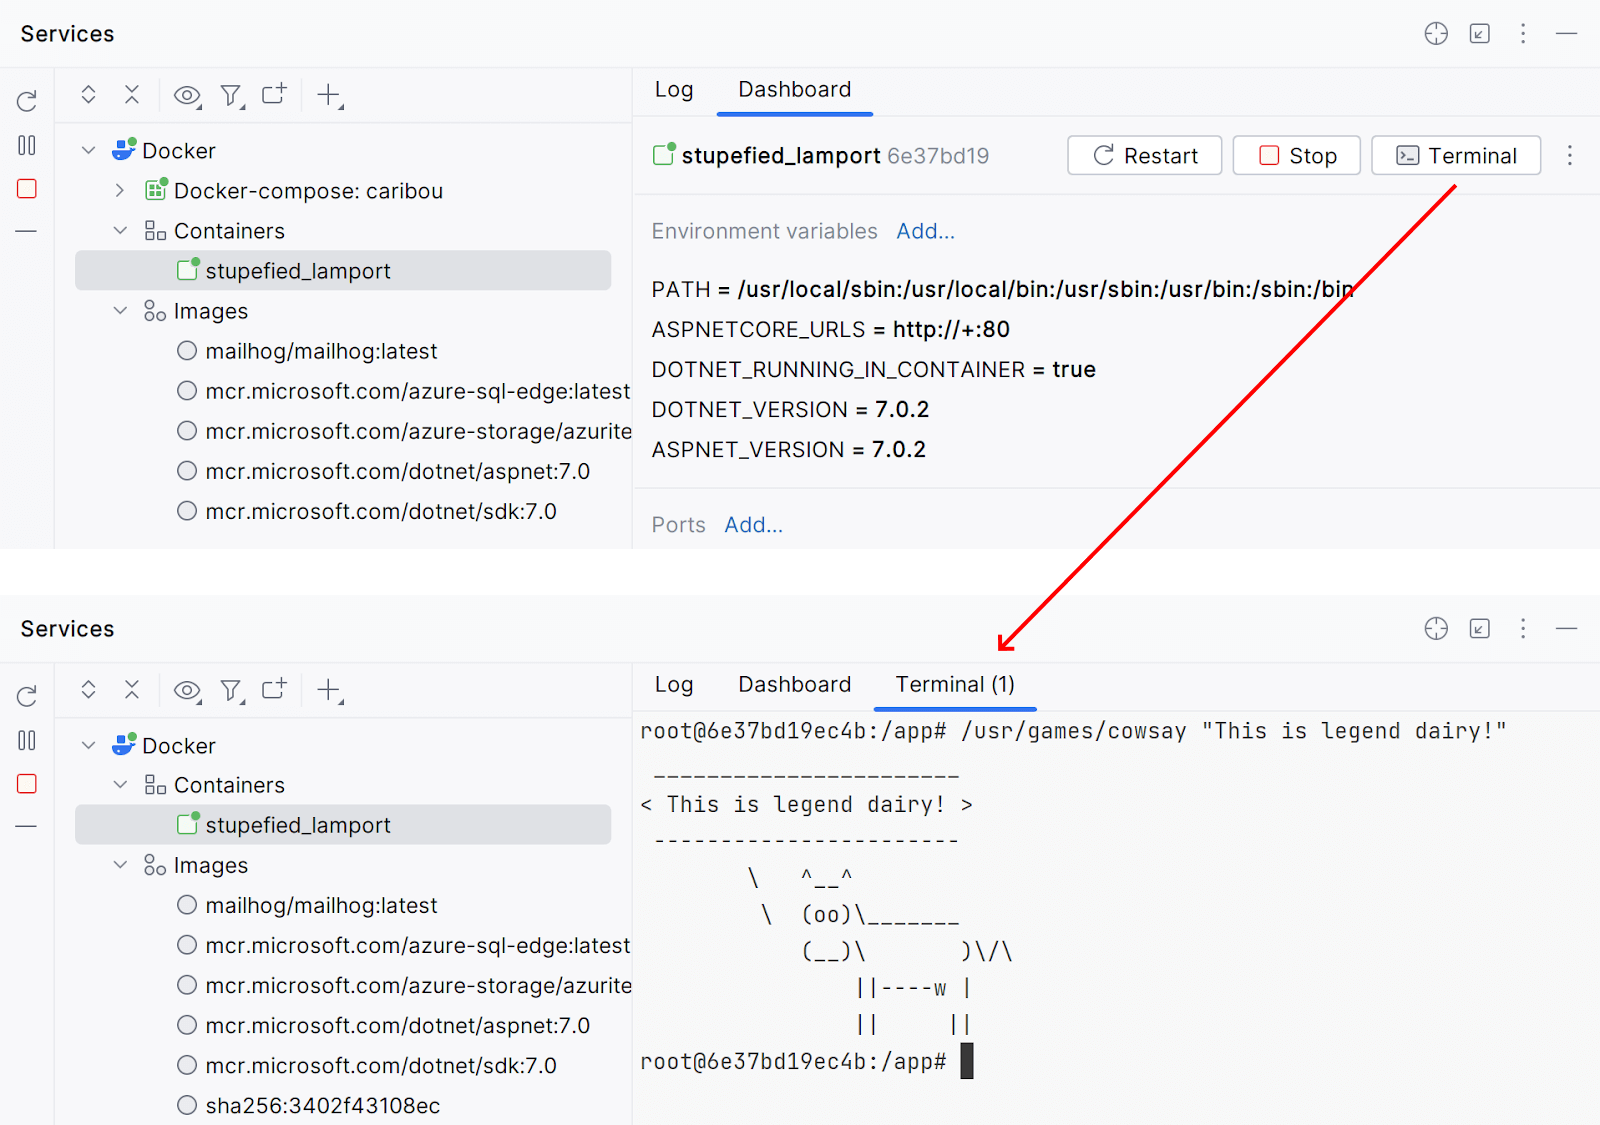
Task: Expand All items in the services tree
Action: pos(88,94)
